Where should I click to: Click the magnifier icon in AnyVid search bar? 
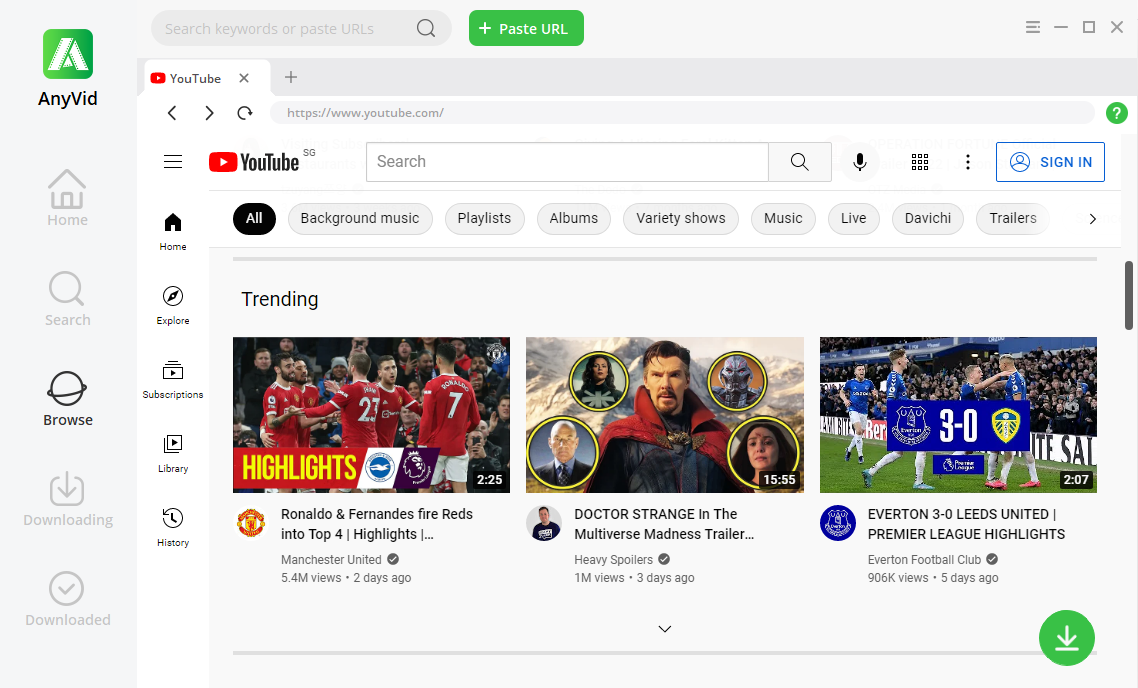[x=426, y=28]
